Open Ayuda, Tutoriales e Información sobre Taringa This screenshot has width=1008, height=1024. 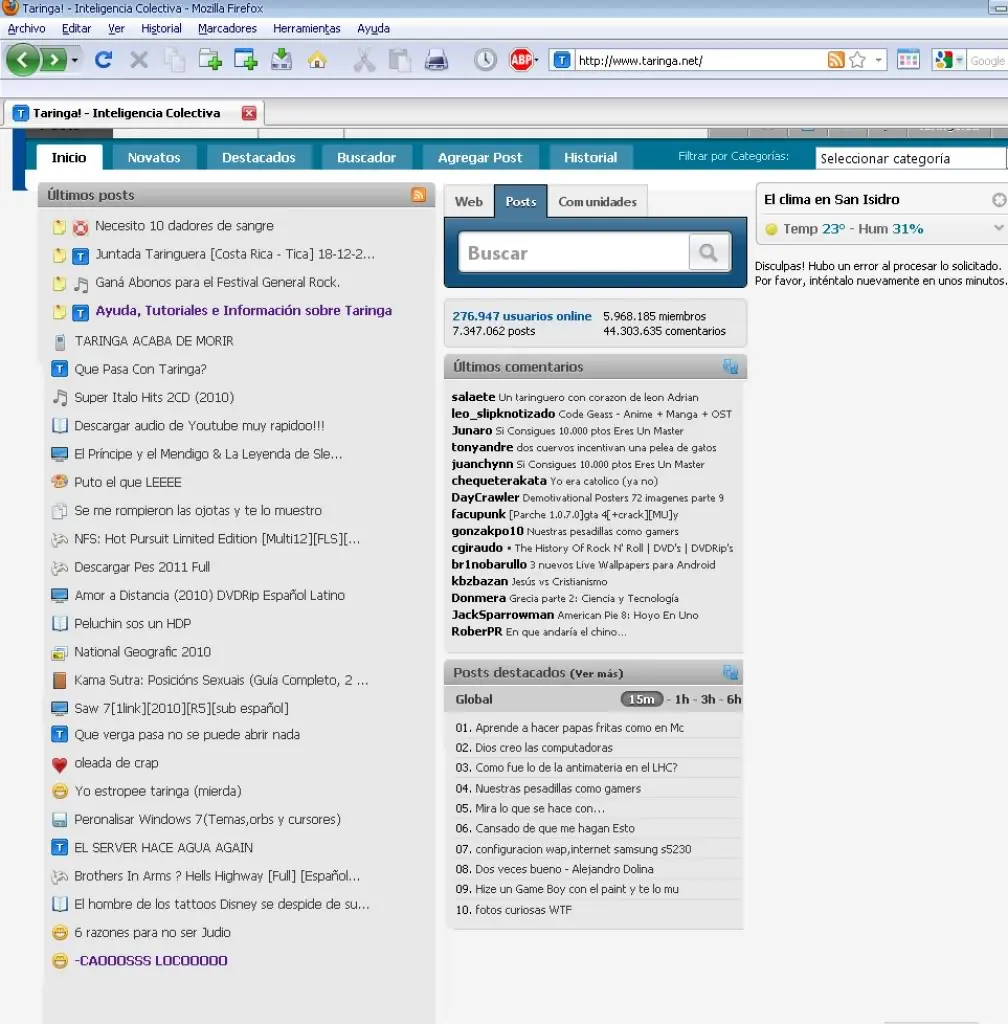coord(244,311)
